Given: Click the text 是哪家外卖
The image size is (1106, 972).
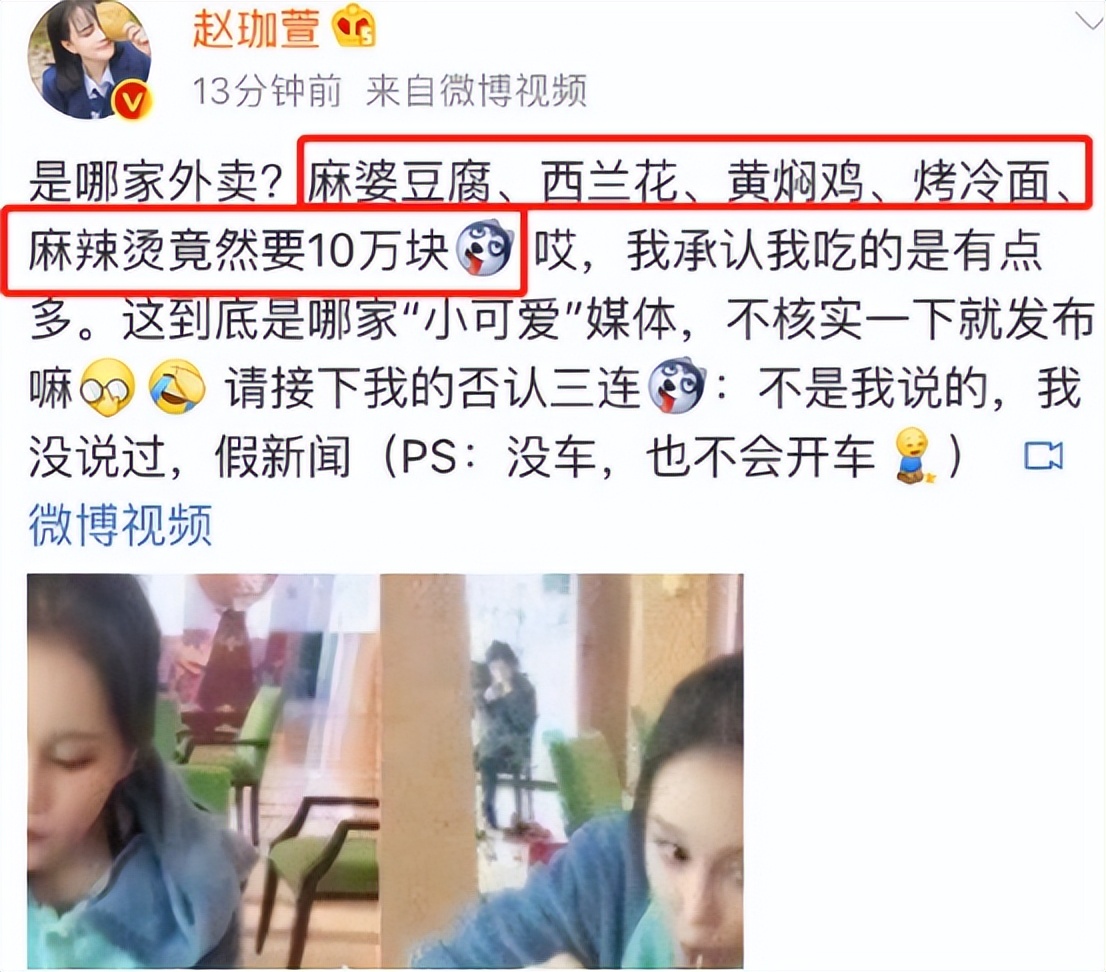Looking at the screenshot, I should click(x=143, y=181).
